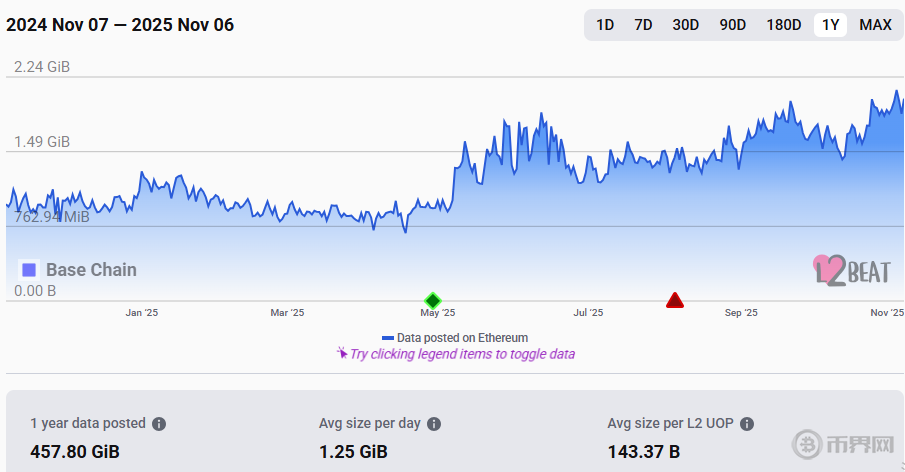Click the red triangle incident marker
905x472 pixels.
tap(675, 300)
